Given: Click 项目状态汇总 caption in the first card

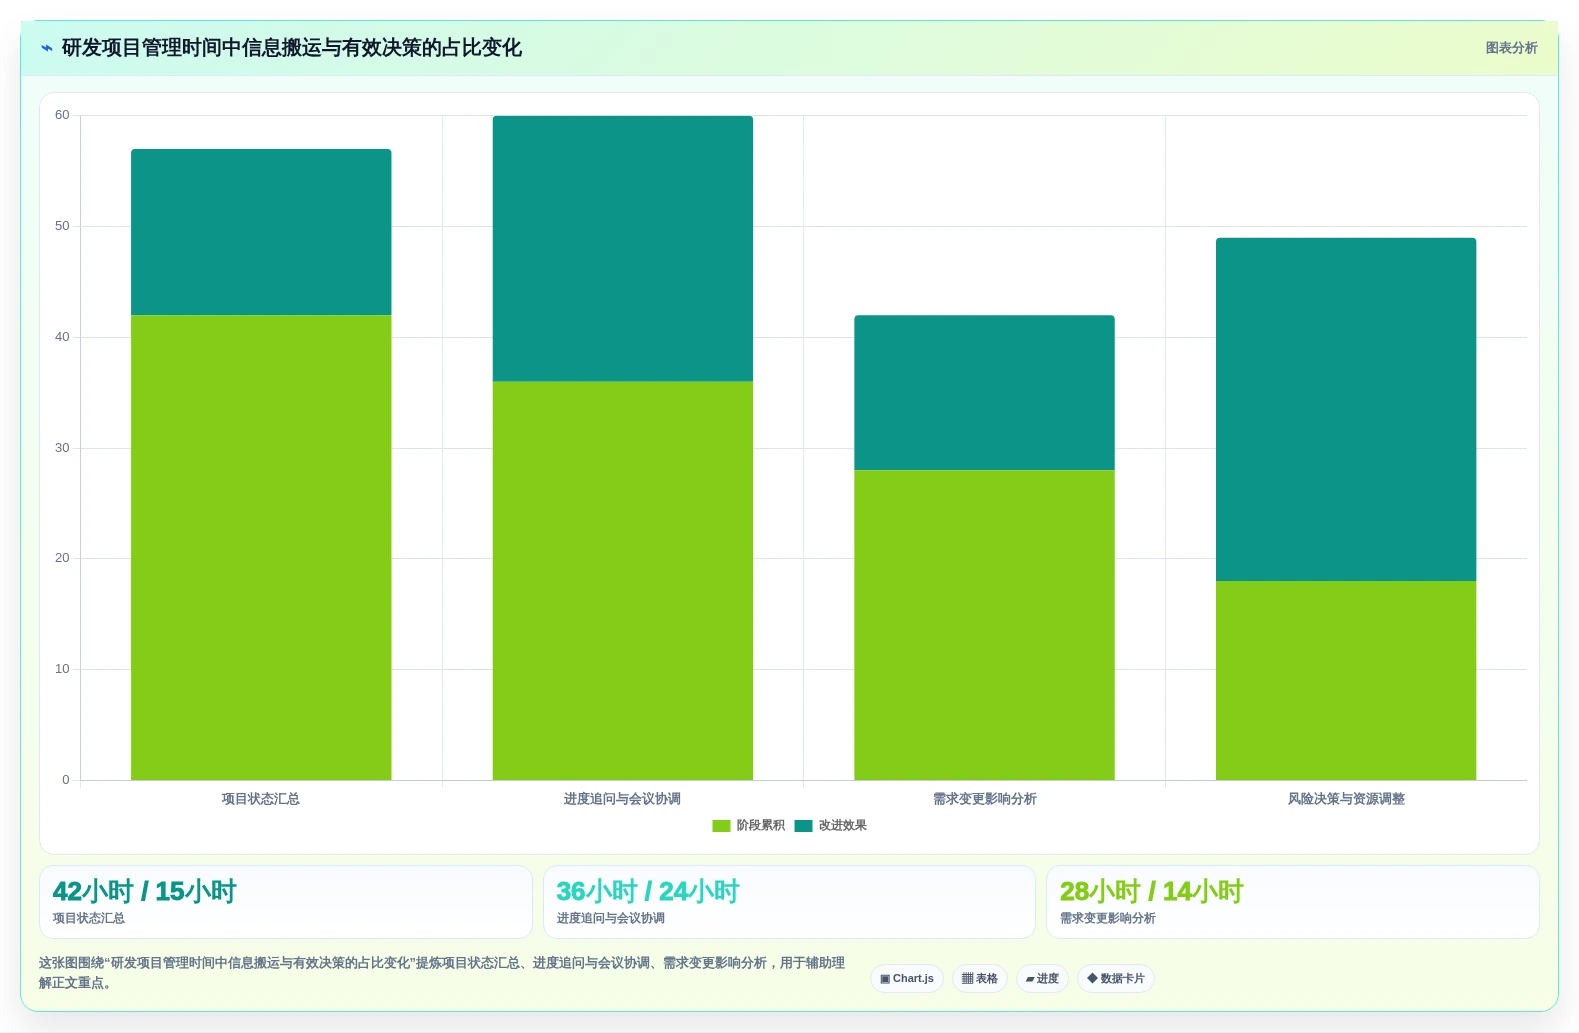Looking at the screenshot, I should pos(89,918).
